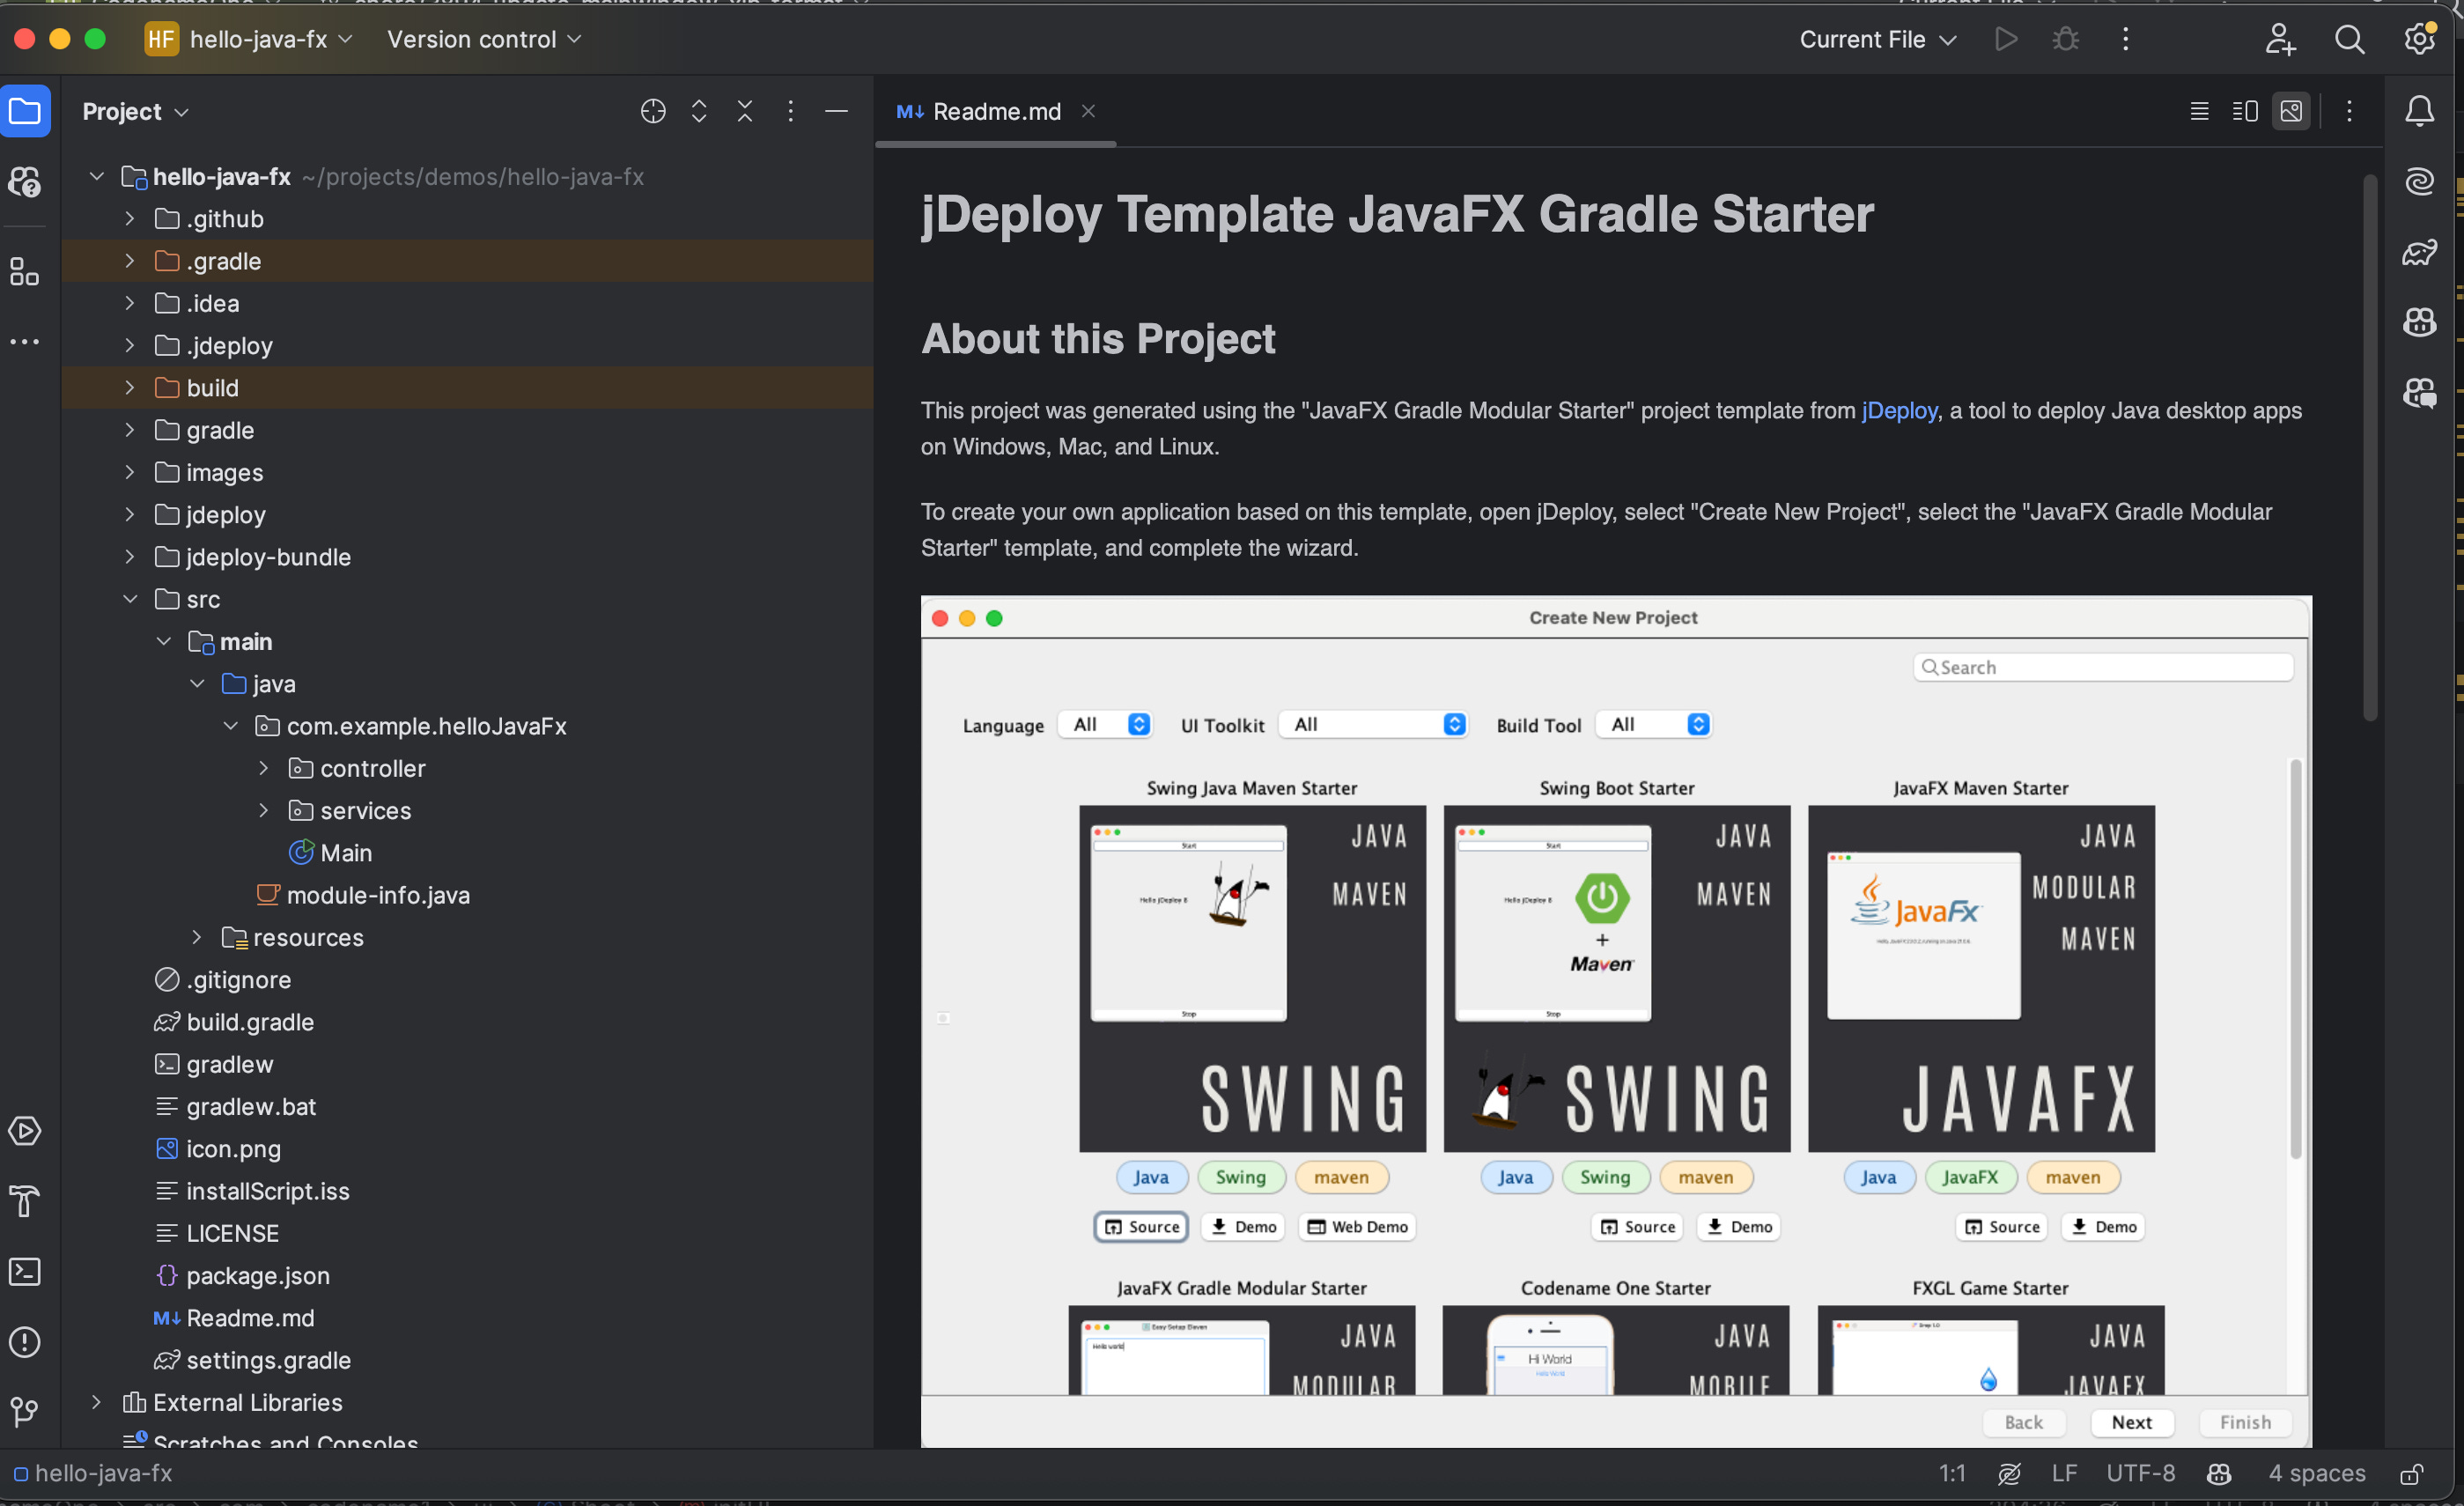Open the Code With Me add-user icon

[2280, 39]
